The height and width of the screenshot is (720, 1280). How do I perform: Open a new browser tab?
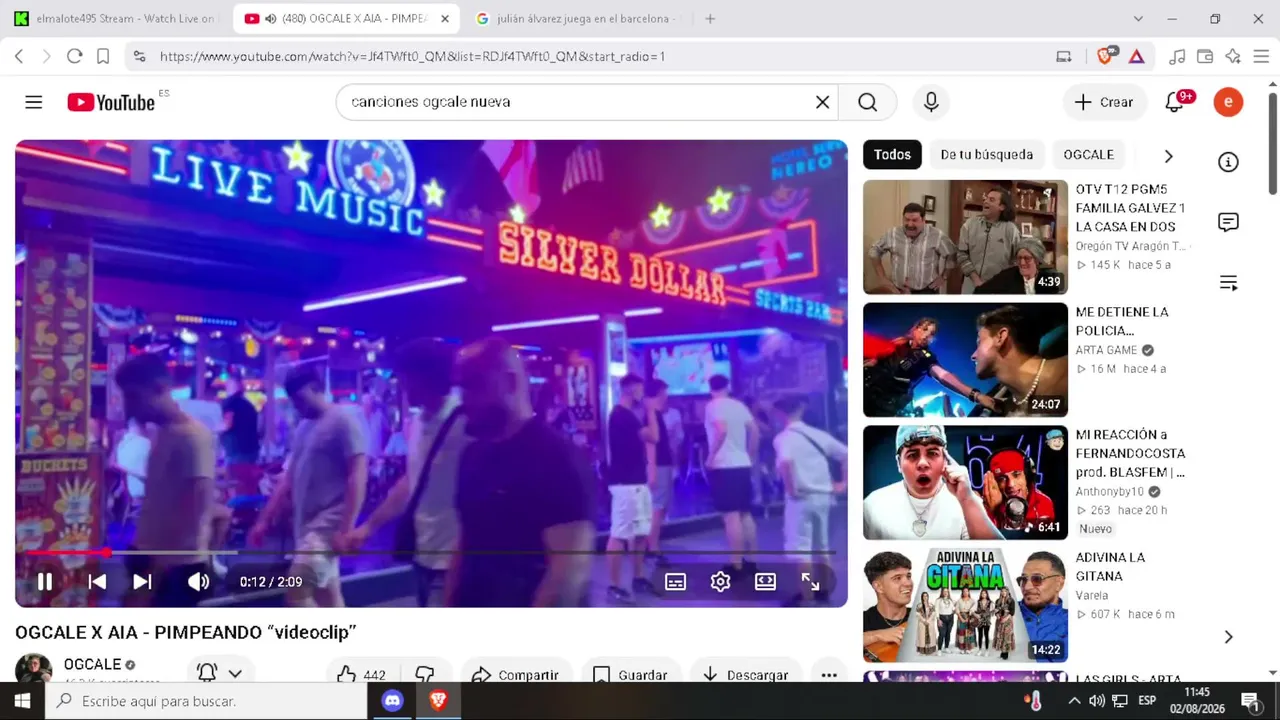pyautogui.click(x=710, y=19)
